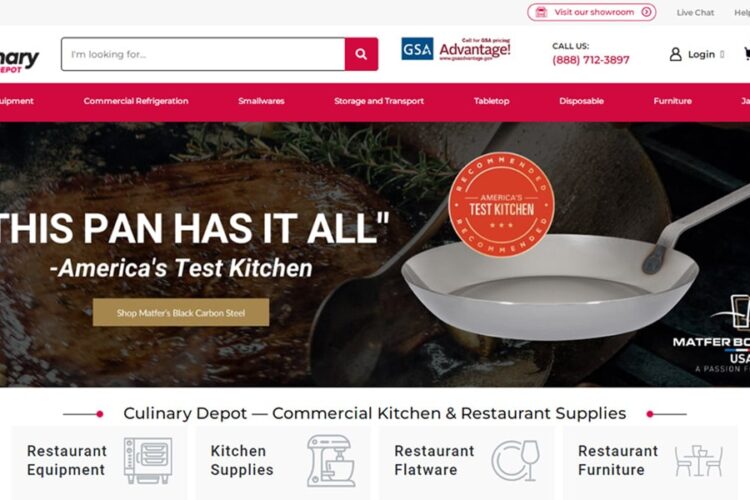
Task: Click the user profile icon beside Login
Action: (x=675, y=54)
